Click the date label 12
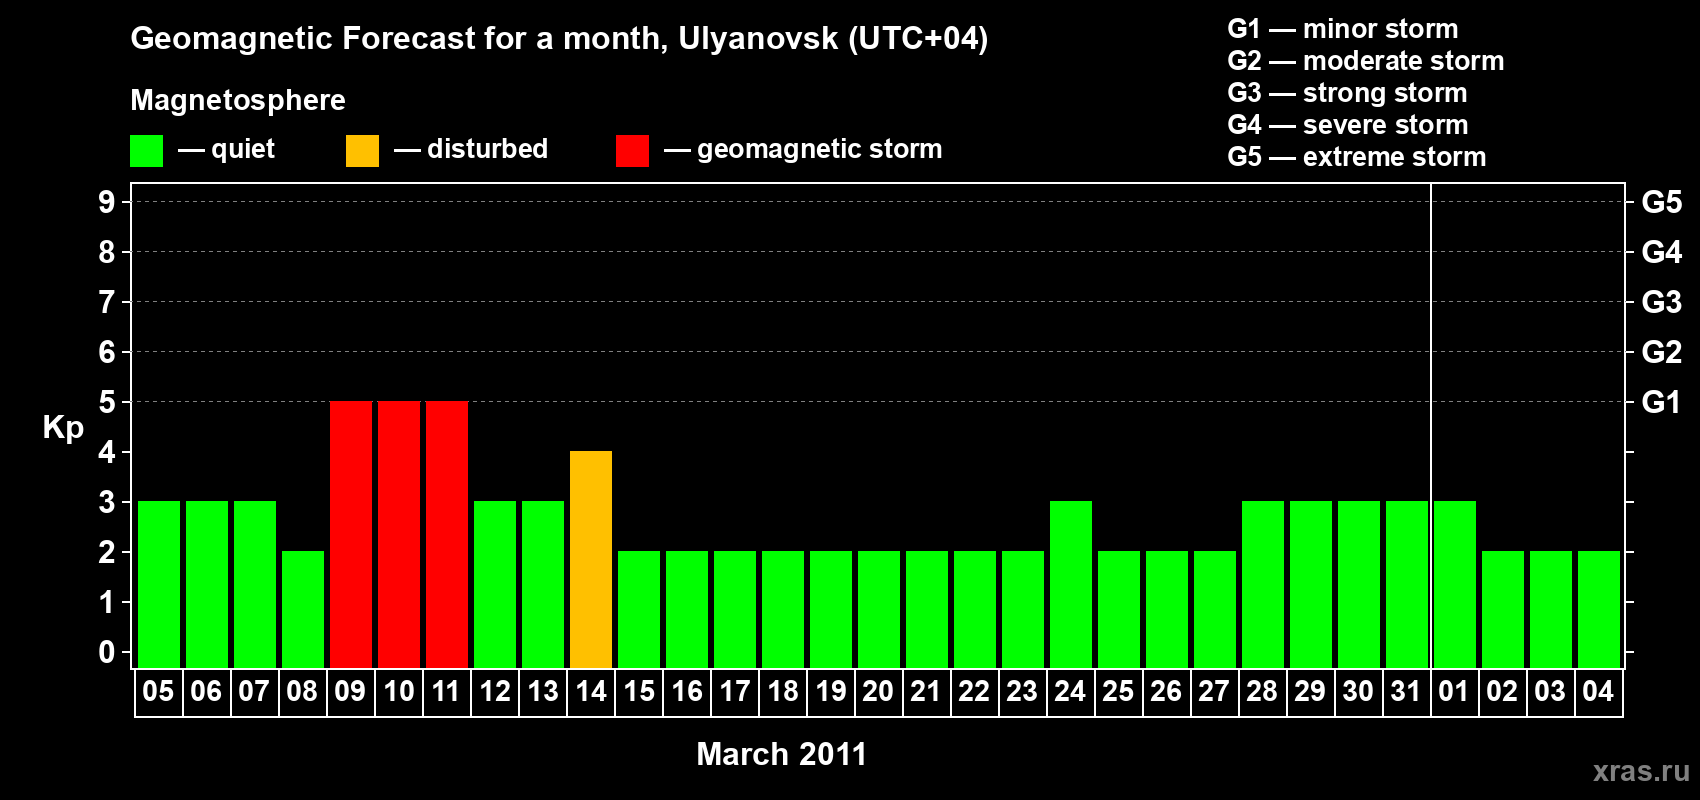The height and width of the screenshot is (800, 1700). tap(494, 691)
